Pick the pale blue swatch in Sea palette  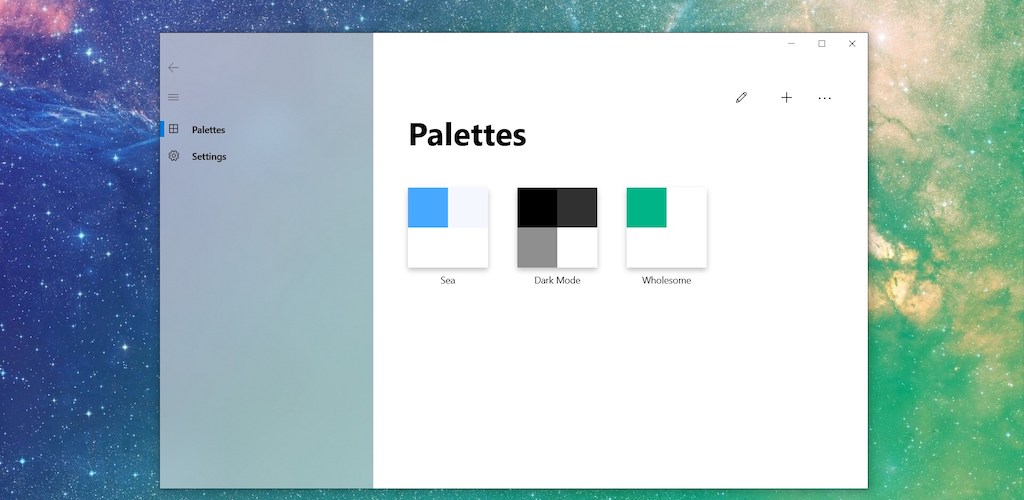click(x=468, y=208)
